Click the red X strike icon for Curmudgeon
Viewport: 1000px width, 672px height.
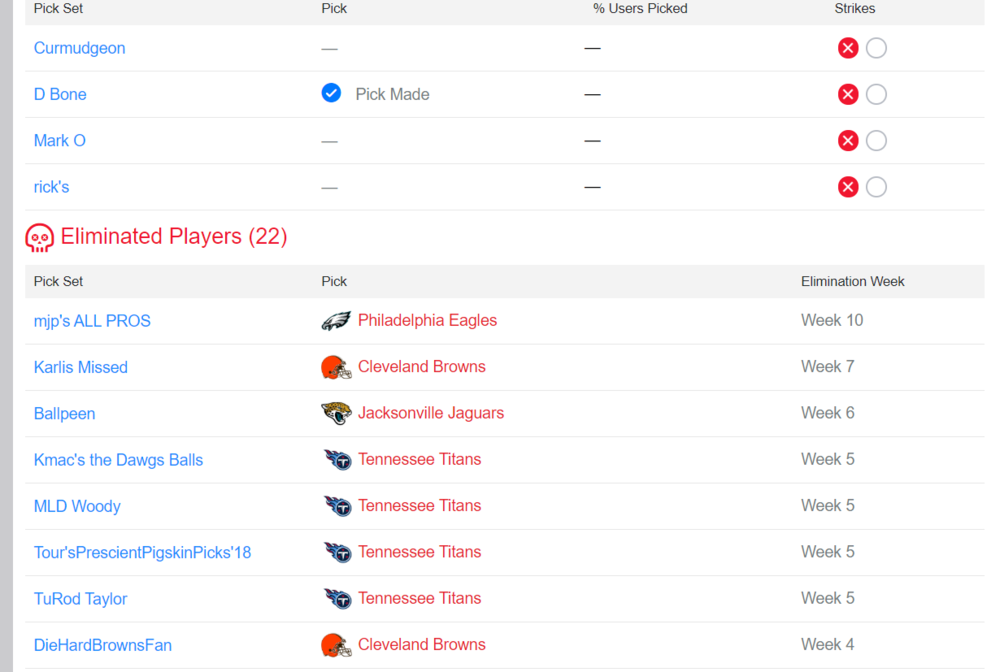tap(848, 48)
